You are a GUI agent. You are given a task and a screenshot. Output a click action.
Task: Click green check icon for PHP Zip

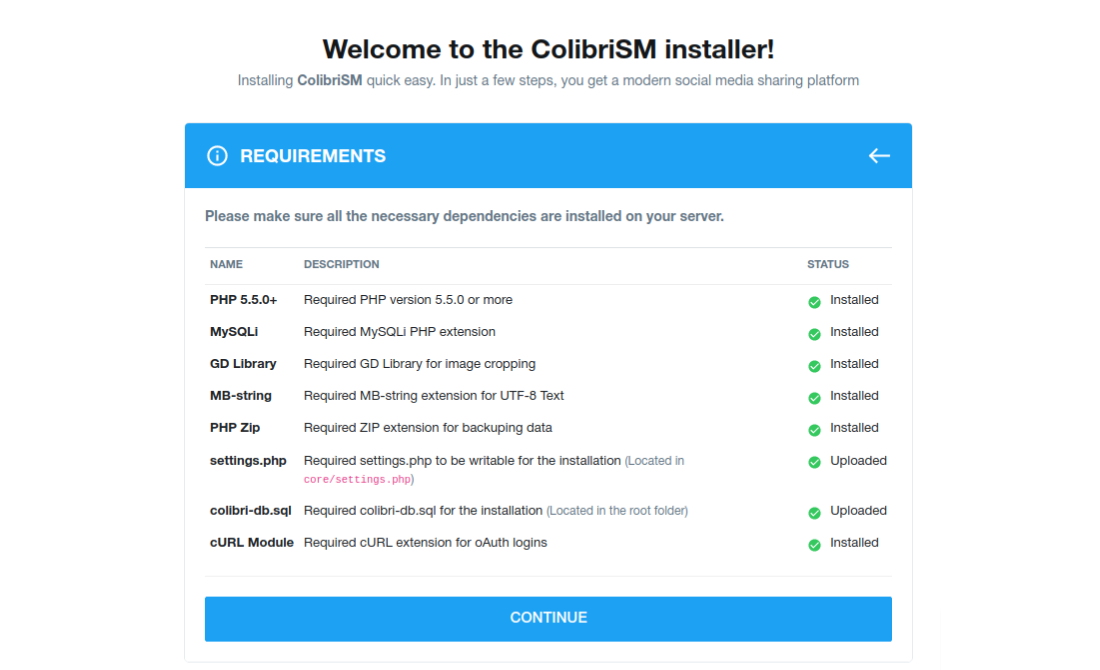814,430
